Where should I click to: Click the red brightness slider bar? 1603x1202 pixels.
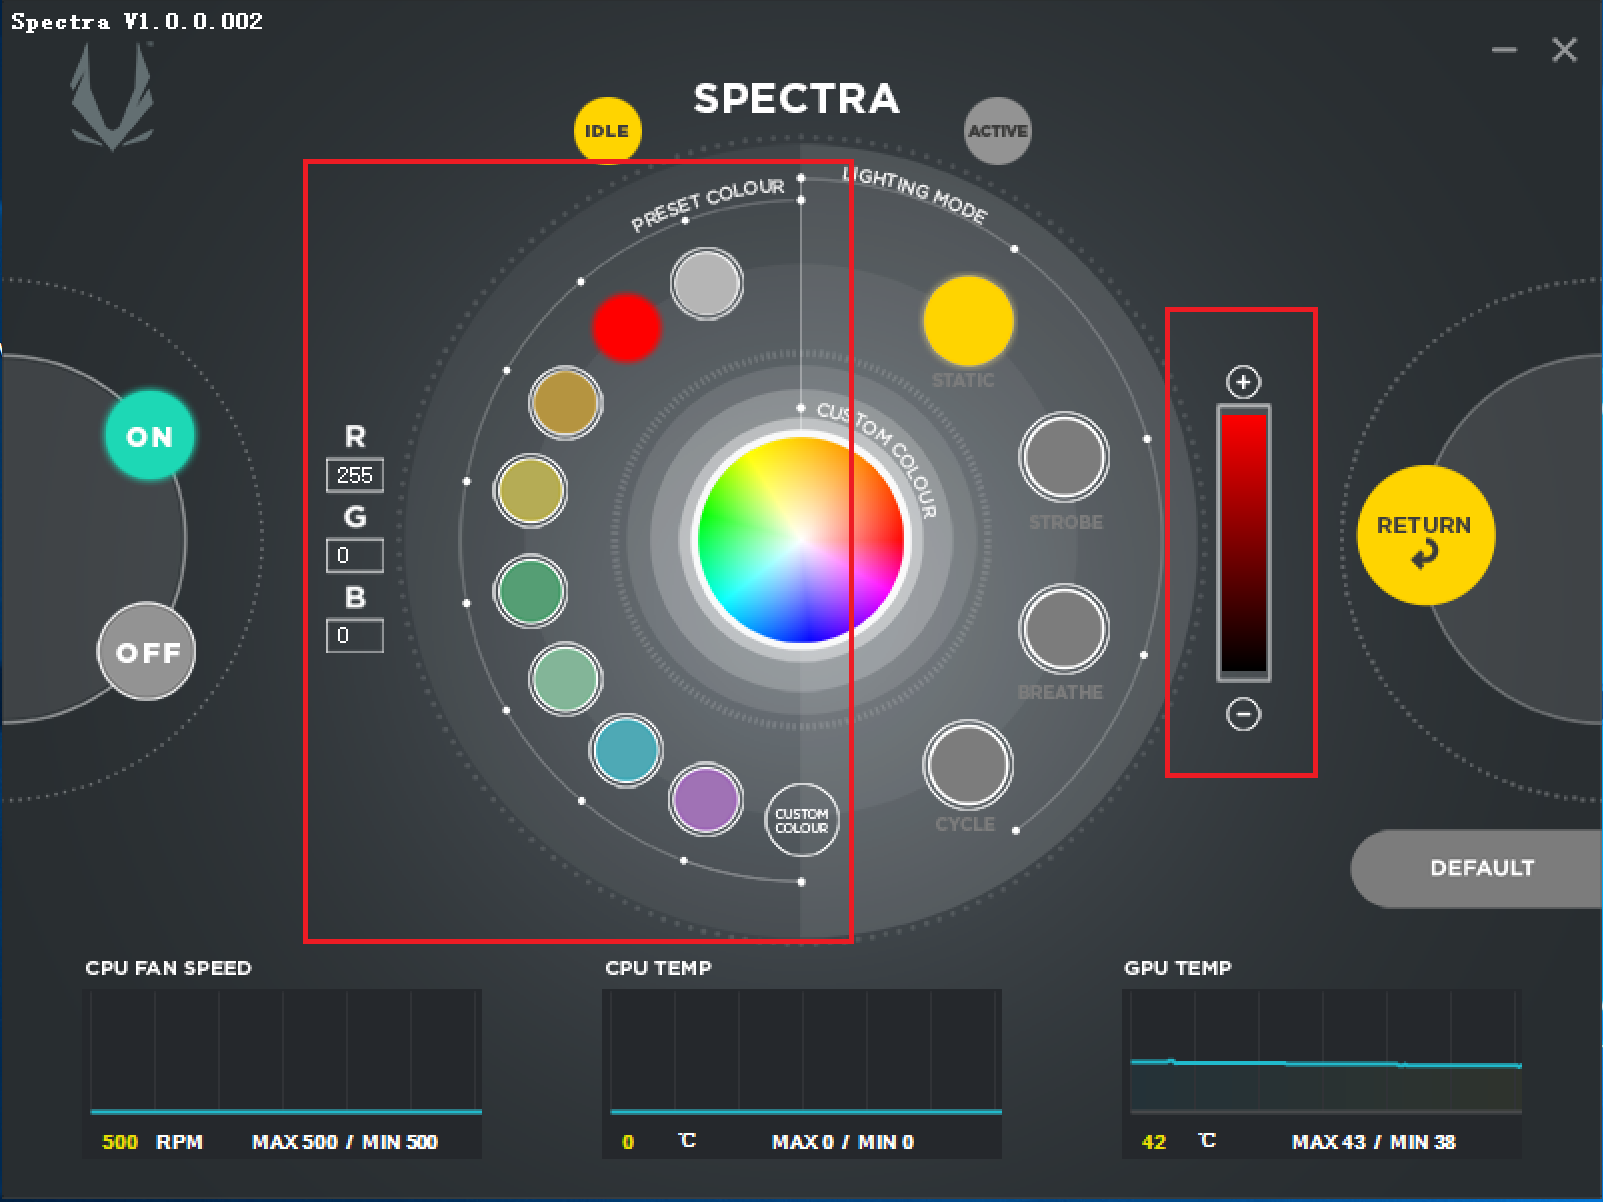tap(1243, 544)
